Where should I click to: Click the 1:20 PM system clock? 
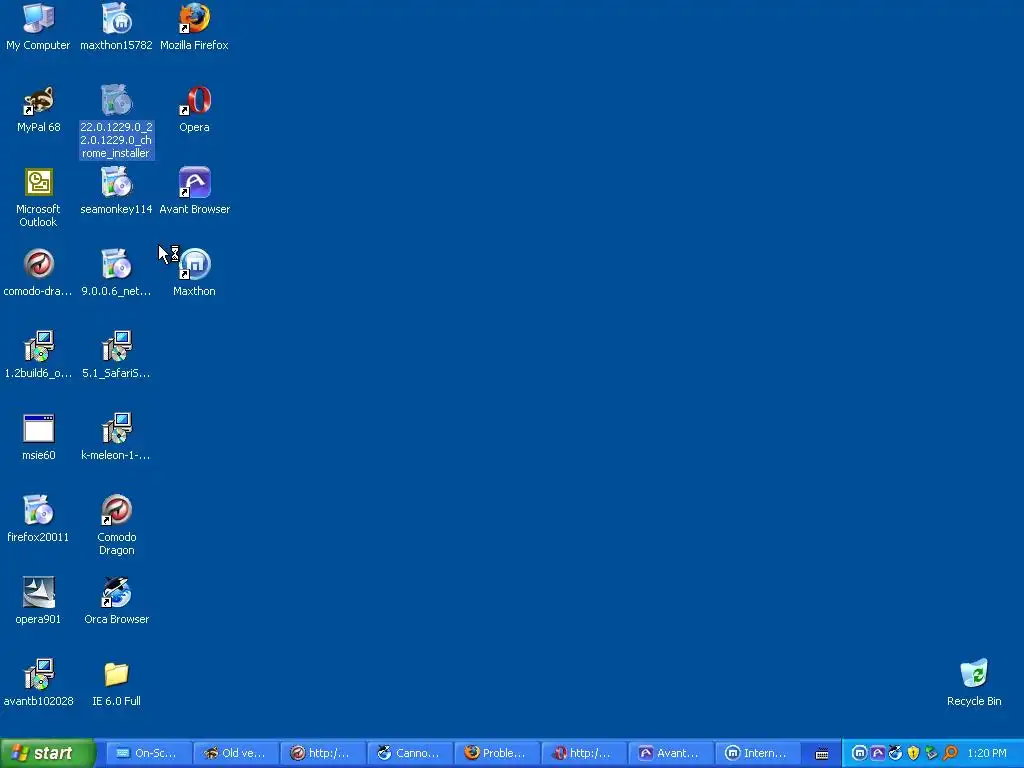(x=987, y=753)
